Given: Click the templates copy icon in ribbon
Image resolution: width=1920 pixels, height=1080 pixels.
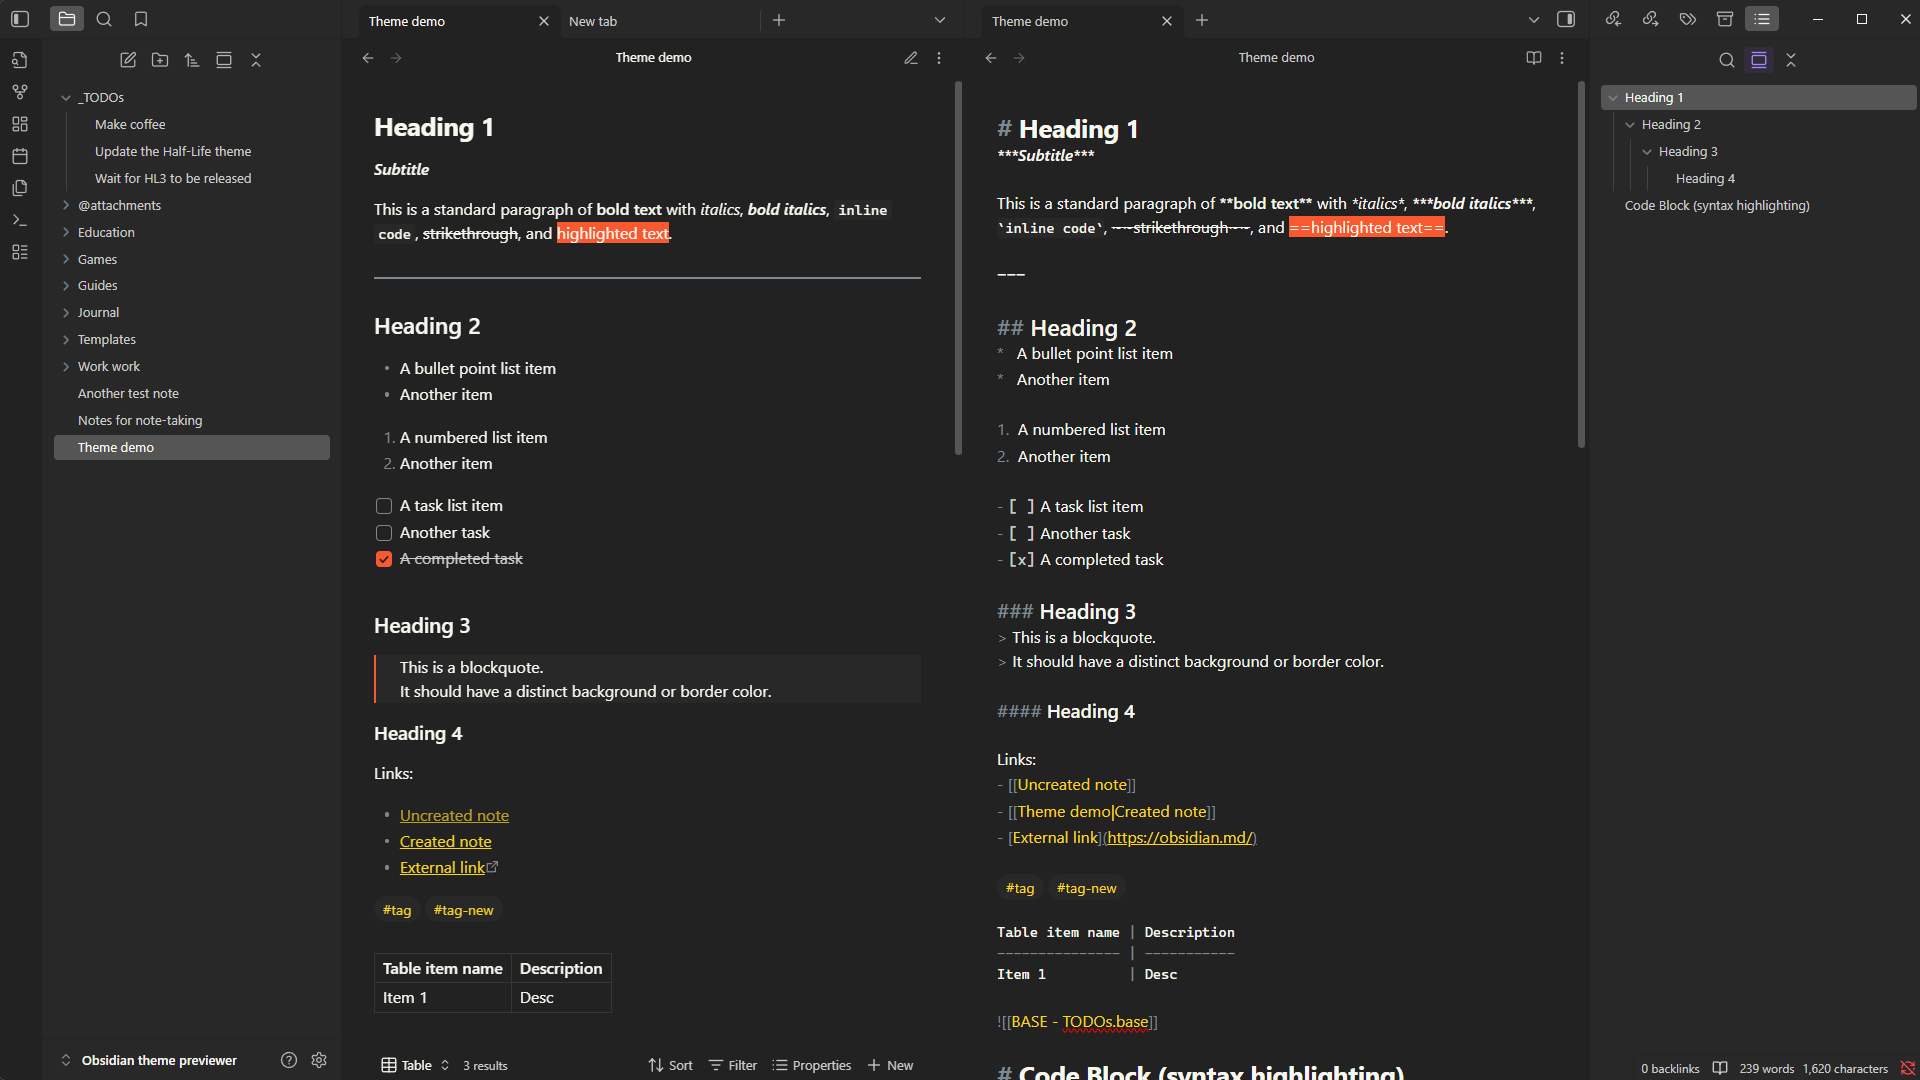Looking at the screenshot, I should 20,188.
